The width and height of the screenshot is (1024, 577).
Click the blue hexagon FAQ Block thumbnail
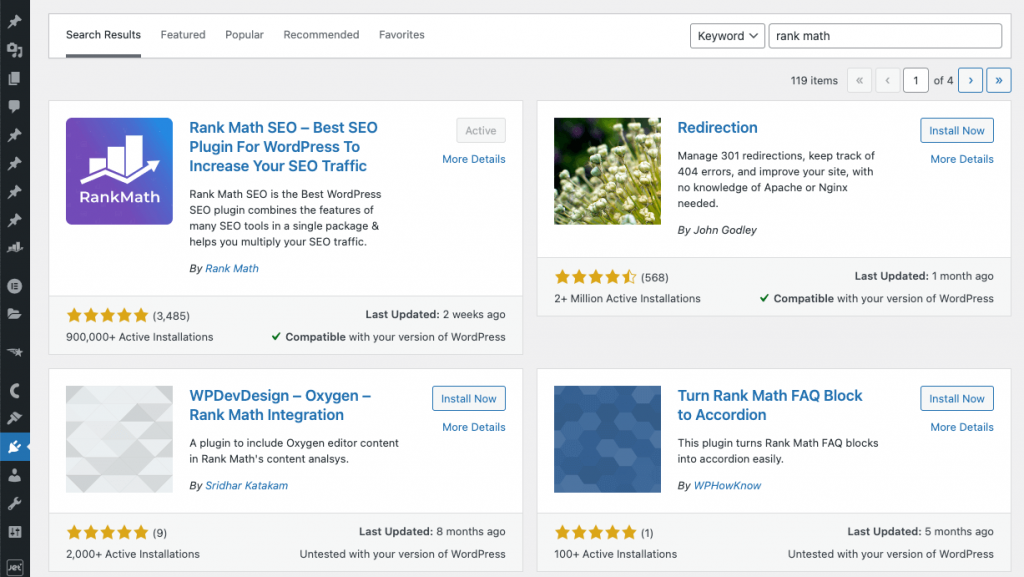point(607,439)
